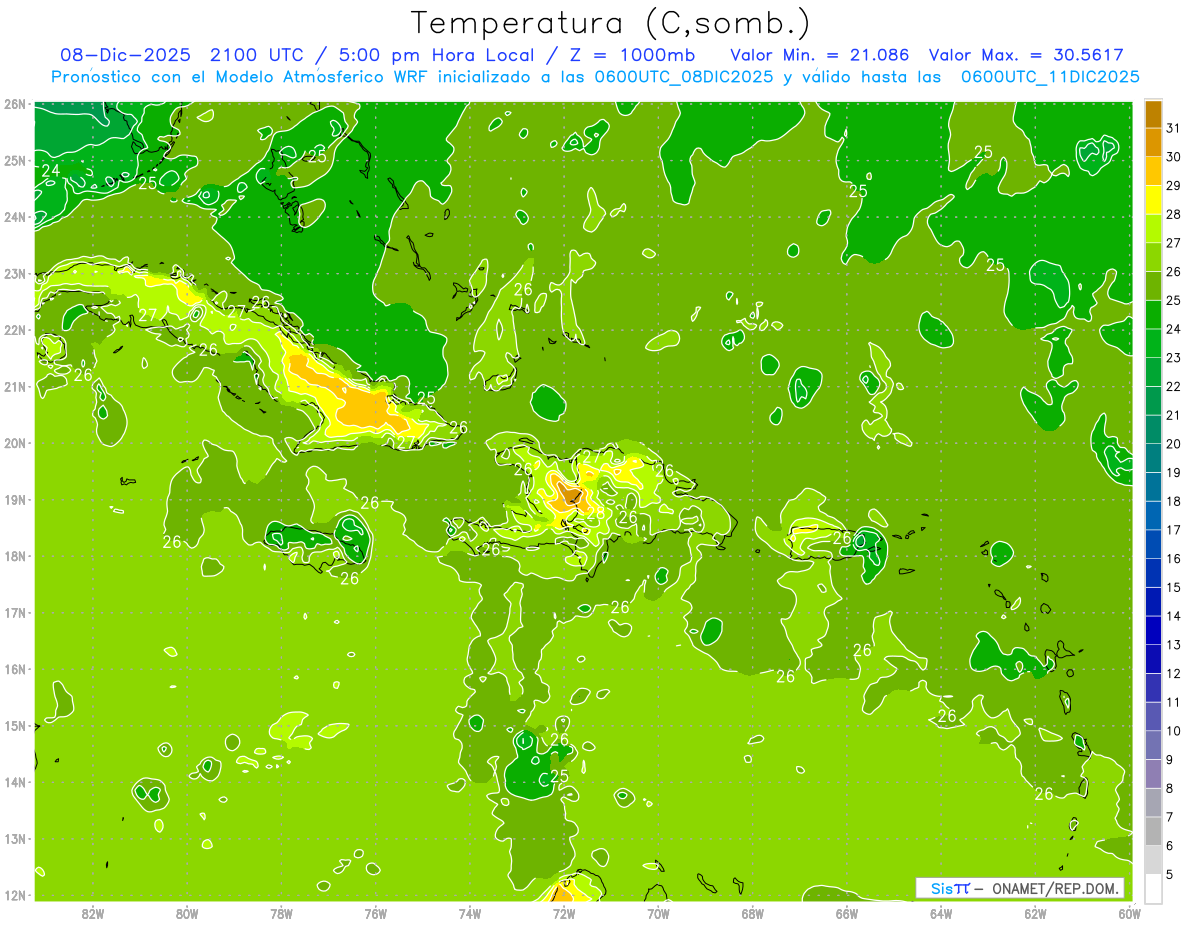
Task: Click latitude axis label '15N'
Action: click(x=14, y=725)
